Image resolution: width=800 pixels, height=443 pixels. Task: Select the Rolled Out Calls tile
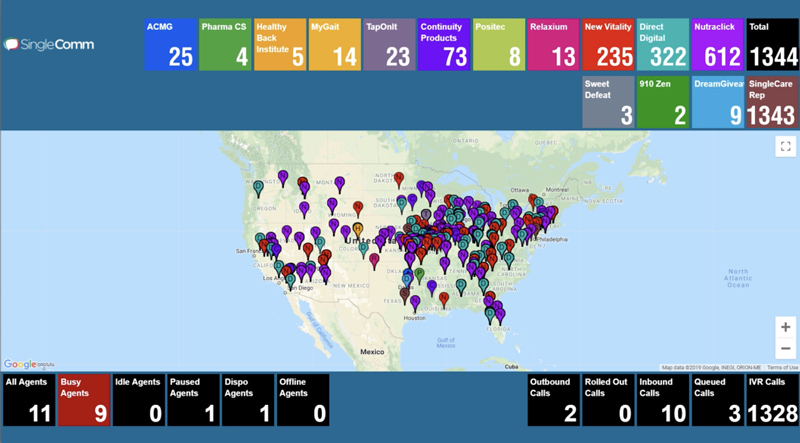[x=608, y=400]
